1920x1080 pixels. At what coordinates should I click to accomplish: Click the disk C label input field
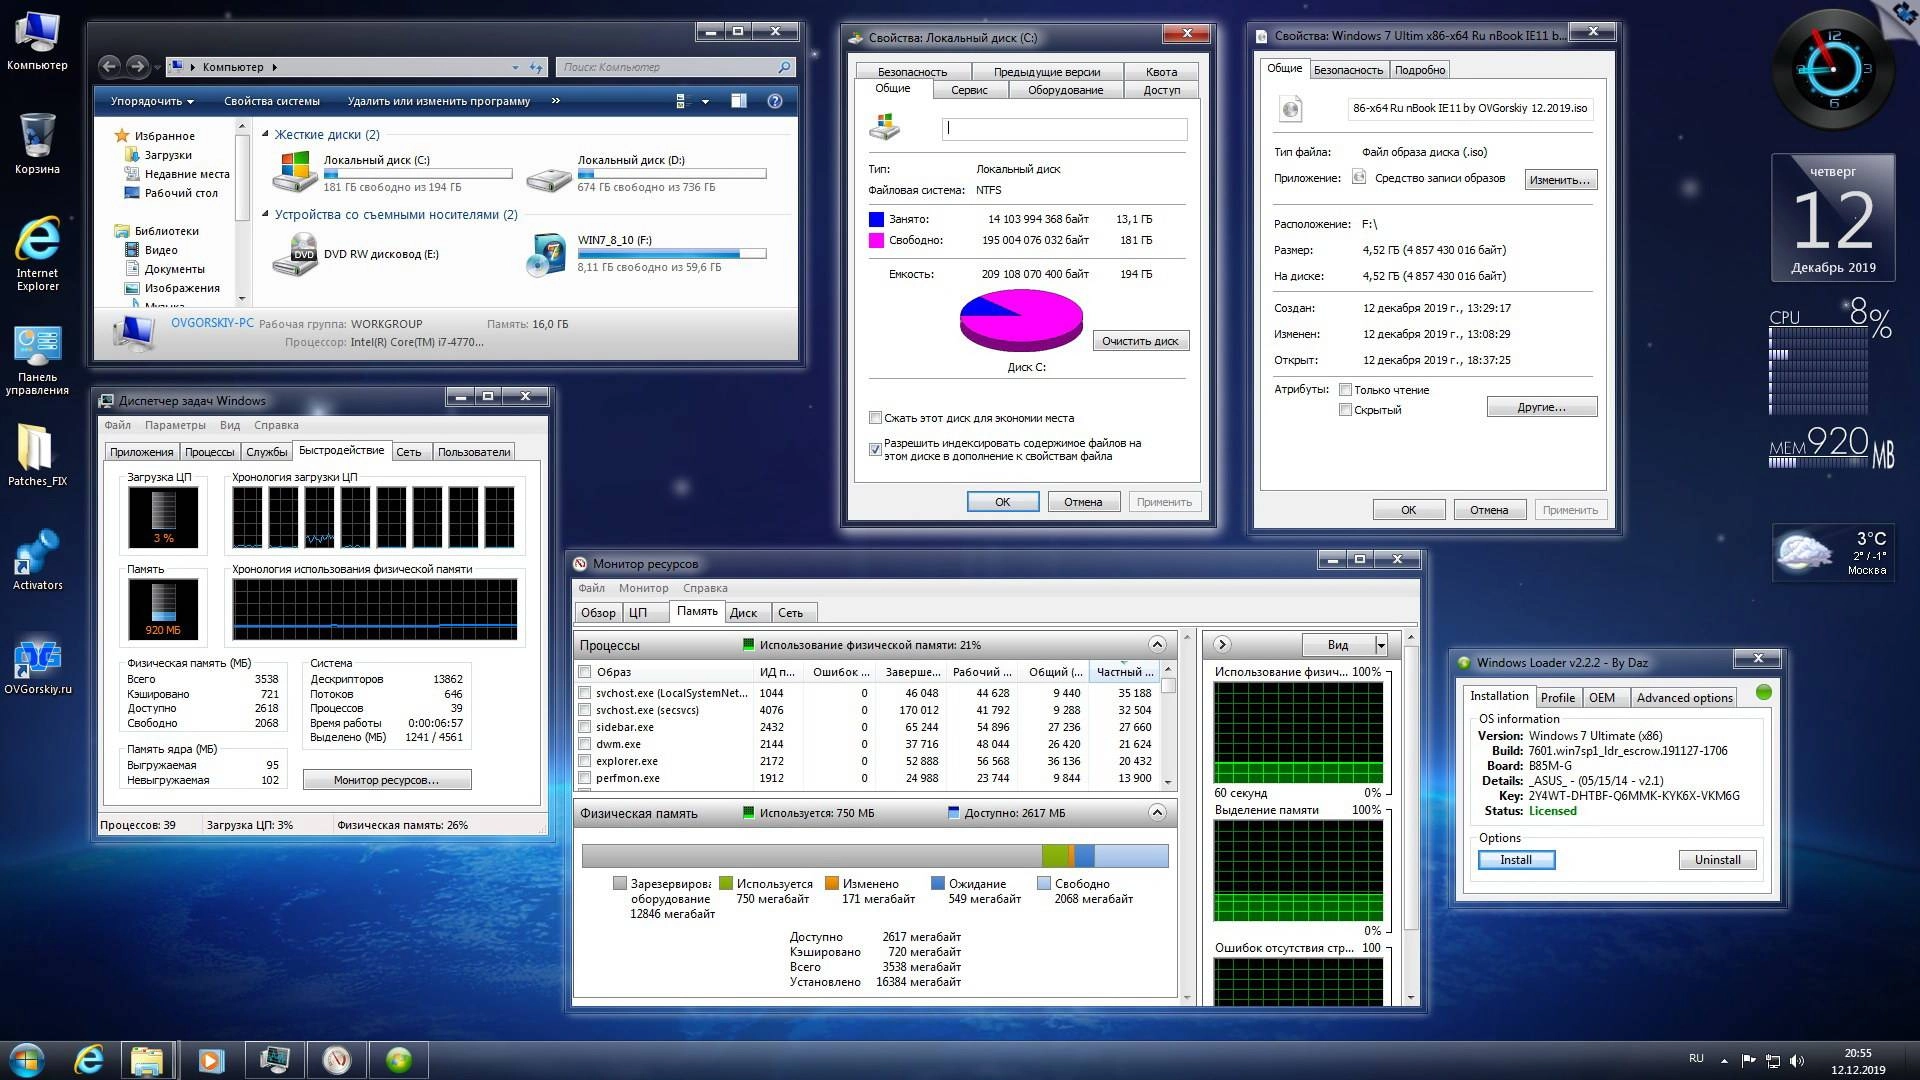(1064, 129)
